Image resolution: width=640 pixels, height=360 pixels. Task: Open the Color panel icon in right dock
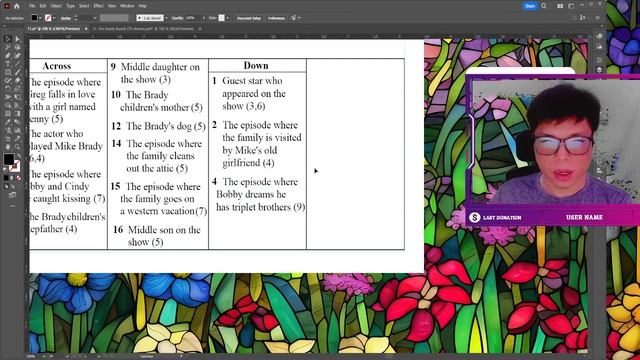tap(599, 36)
